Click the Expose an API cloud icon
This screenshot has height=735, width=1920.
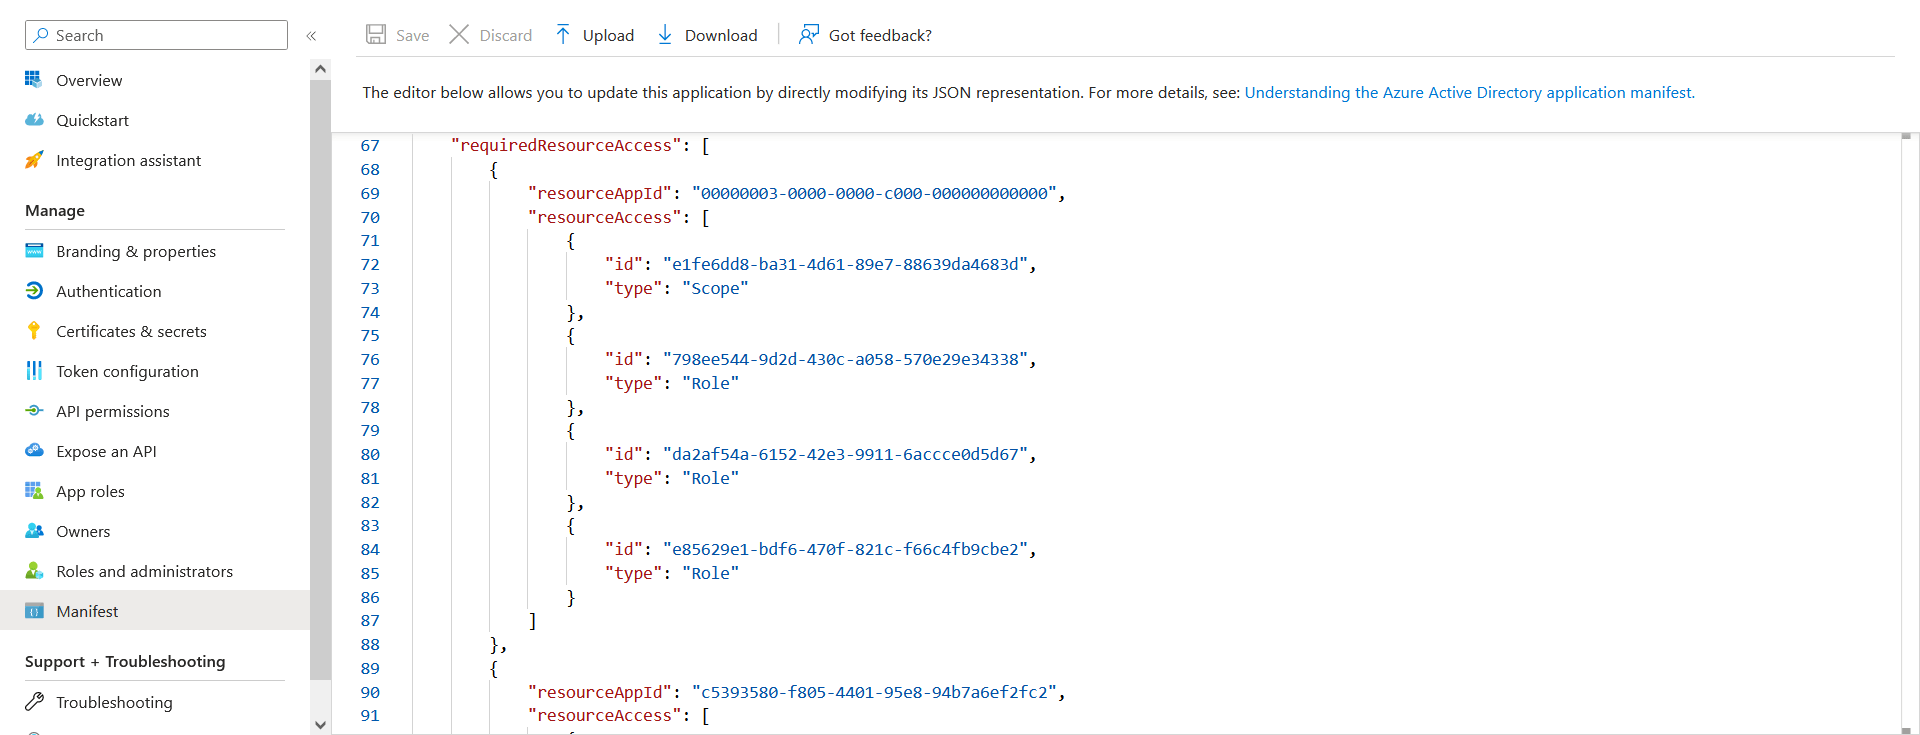point(34,451)
